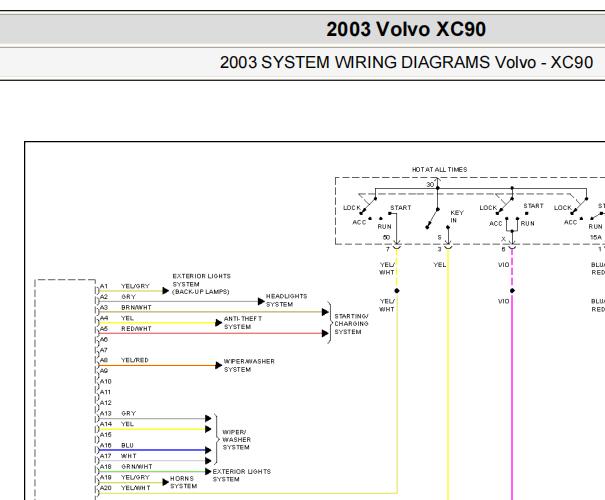Click "WIPER/WASHER SYSTEM" on the YEL/RED wire
The height and width of the screenshot is (500, 605).
(x=249, y=365)
